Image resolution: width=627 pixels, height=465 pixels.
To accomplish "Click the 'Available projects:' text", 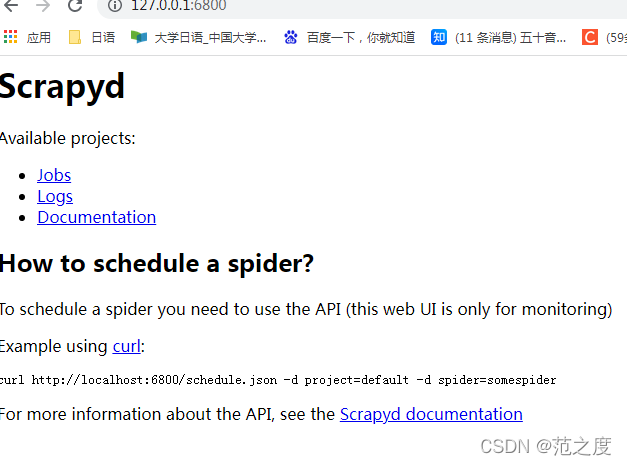I will pos(68,138).
